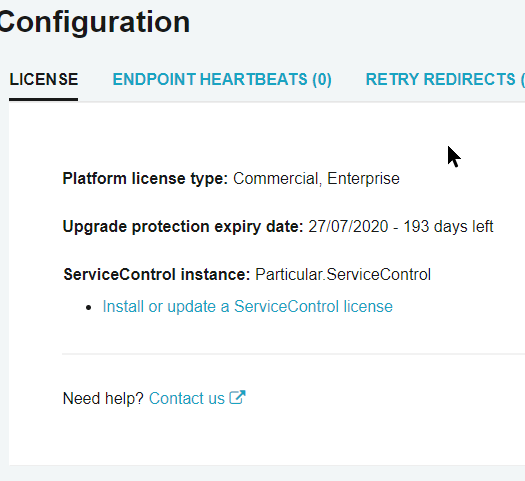The width and height of the screenshot is (525, 481).
Task: Click the ServiceControl instance label
Action: 157,274
